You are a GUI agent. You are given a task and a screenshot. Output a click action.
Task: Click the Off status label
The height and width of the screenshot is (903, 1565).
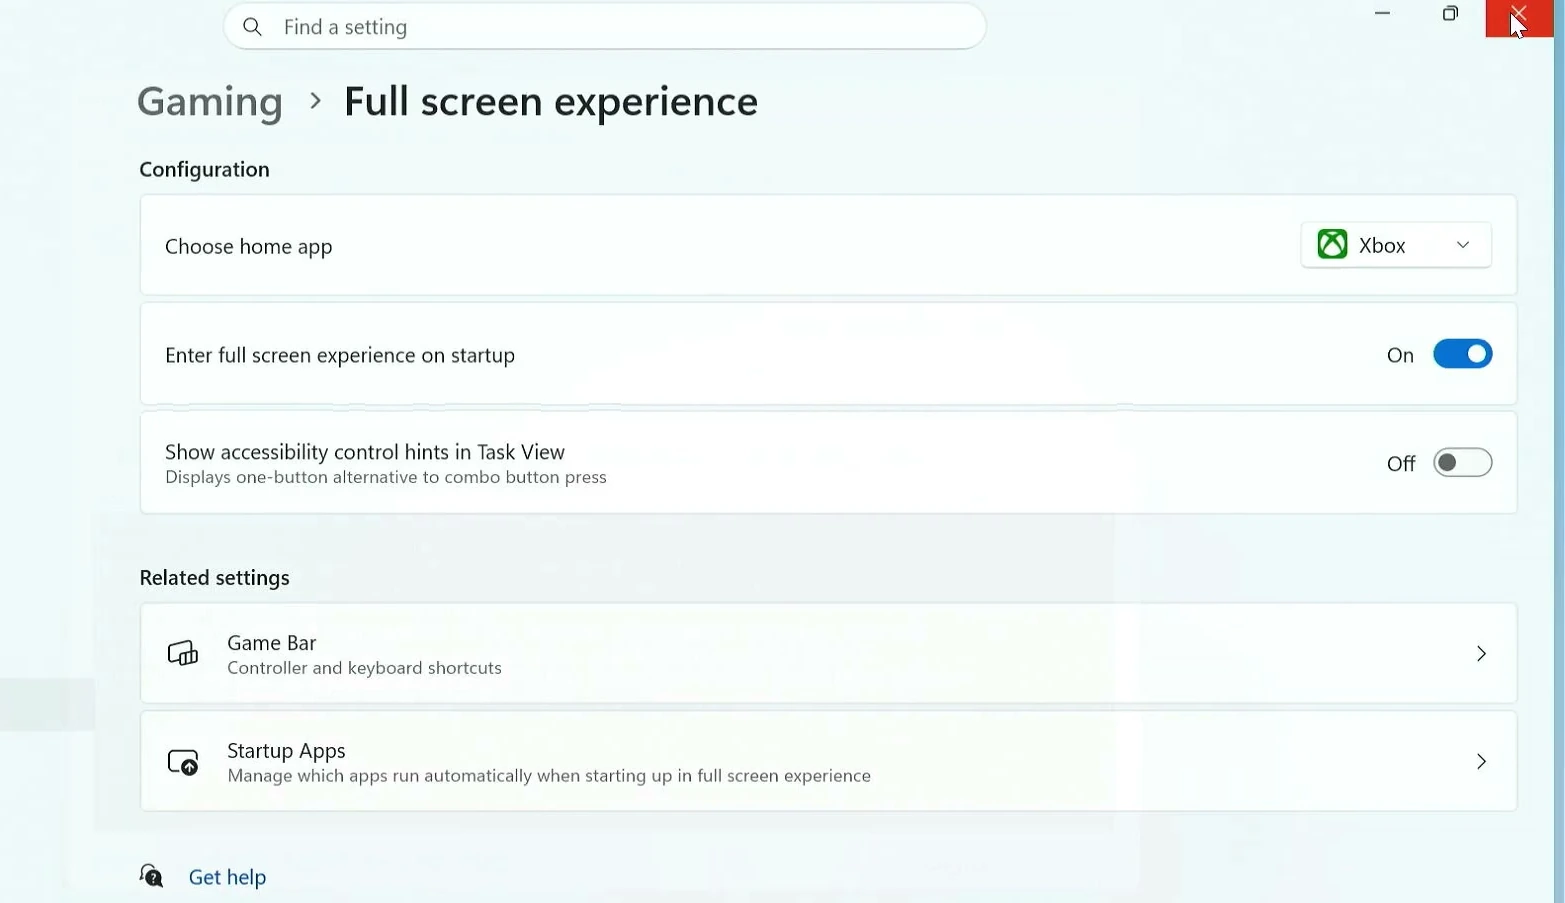[1401, 464]
